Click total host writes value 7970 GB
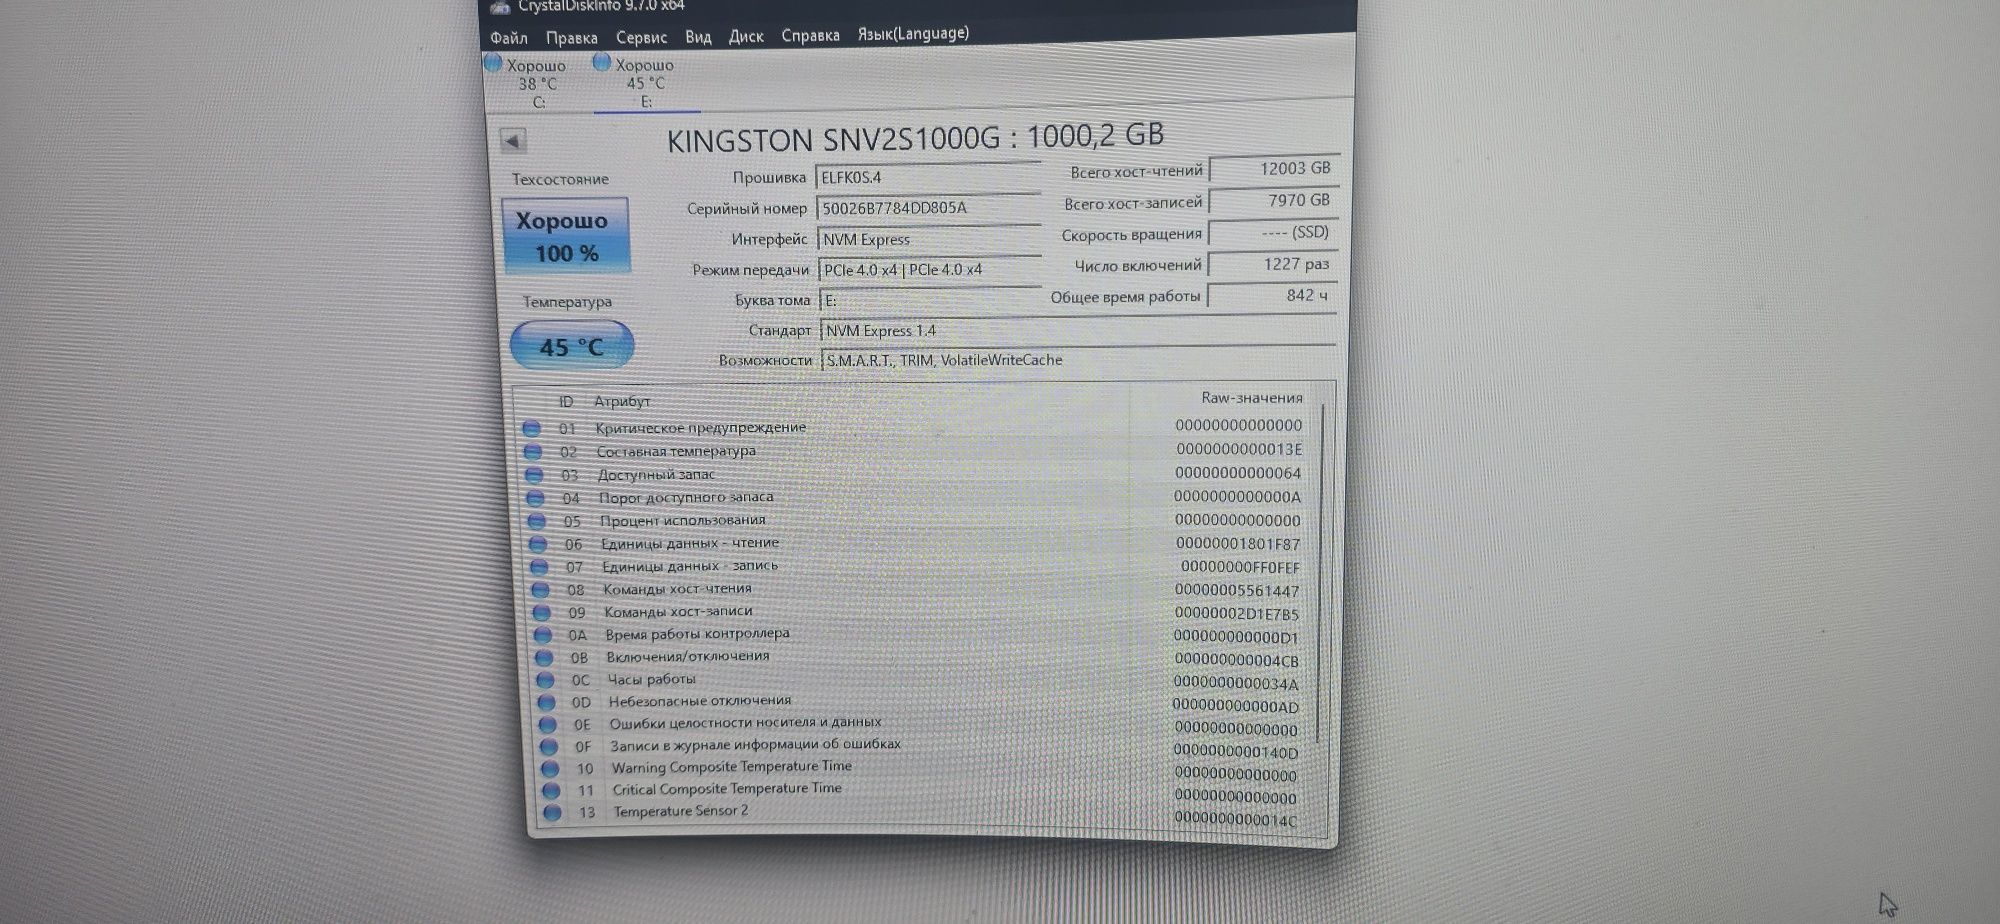 pyautogui.click(x=1274, y=201)
